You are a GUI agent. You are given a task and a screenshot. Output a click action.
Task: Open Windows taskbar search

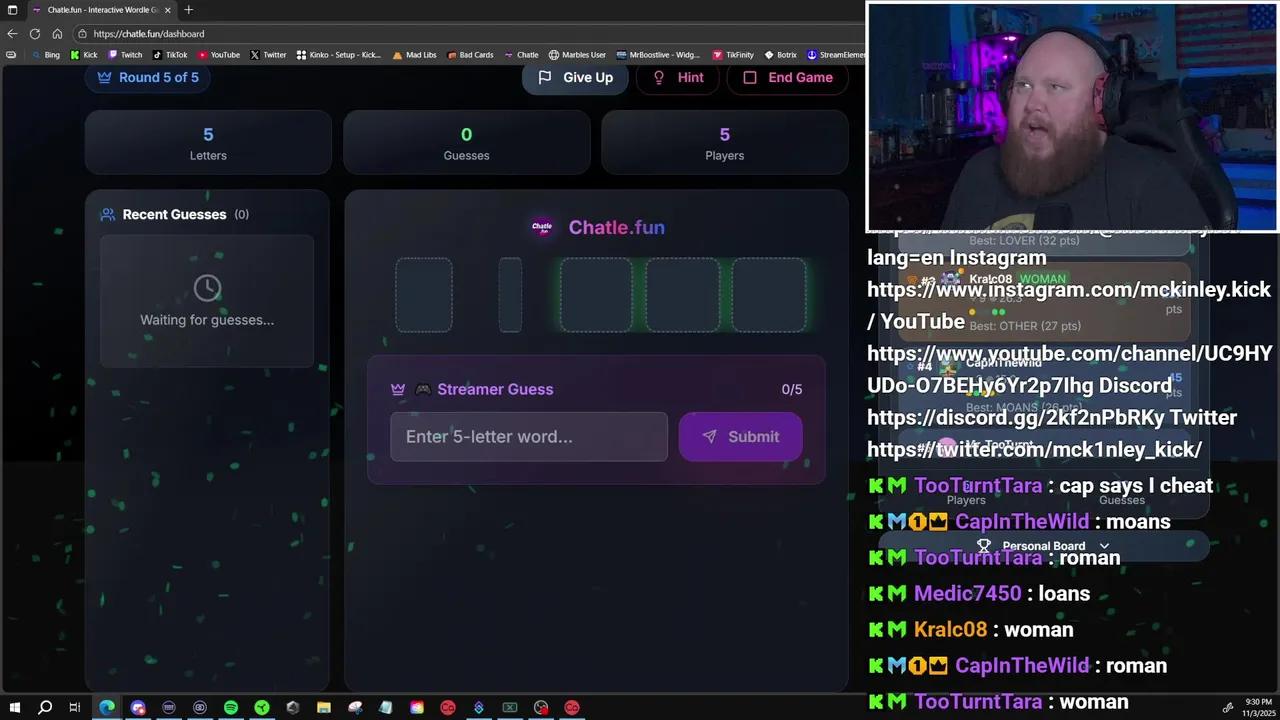(45, 707)
